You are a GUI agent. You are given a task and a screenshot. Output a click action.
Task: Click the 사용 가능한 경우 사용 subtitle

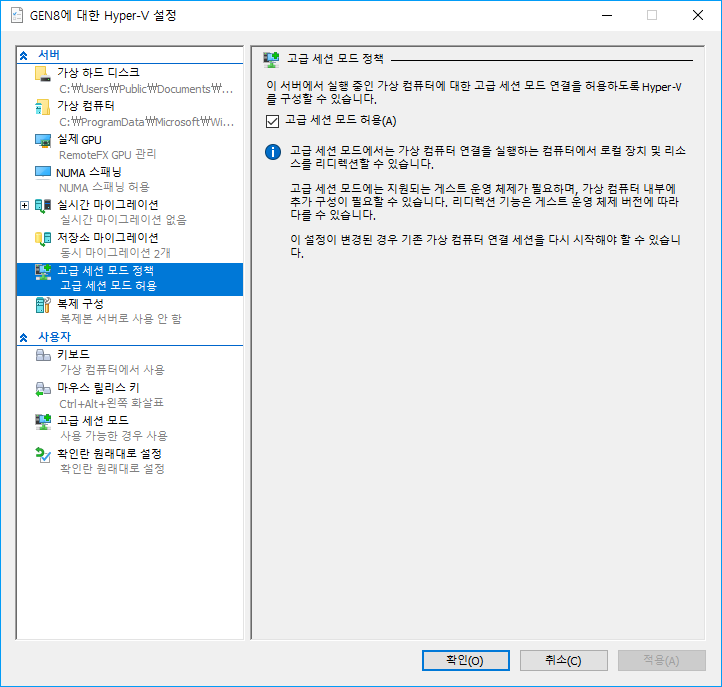(114, 436)
